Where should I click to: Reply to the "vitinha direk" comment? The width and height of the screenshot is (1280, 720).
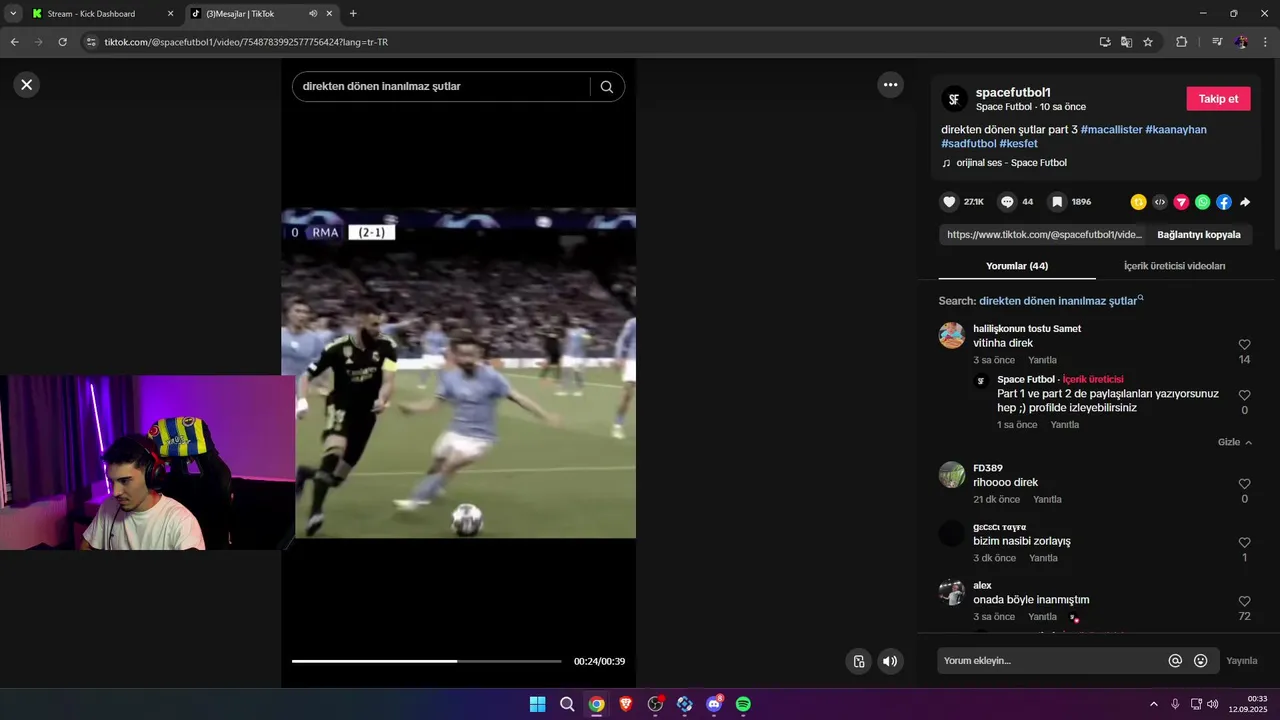point(1042,360)
